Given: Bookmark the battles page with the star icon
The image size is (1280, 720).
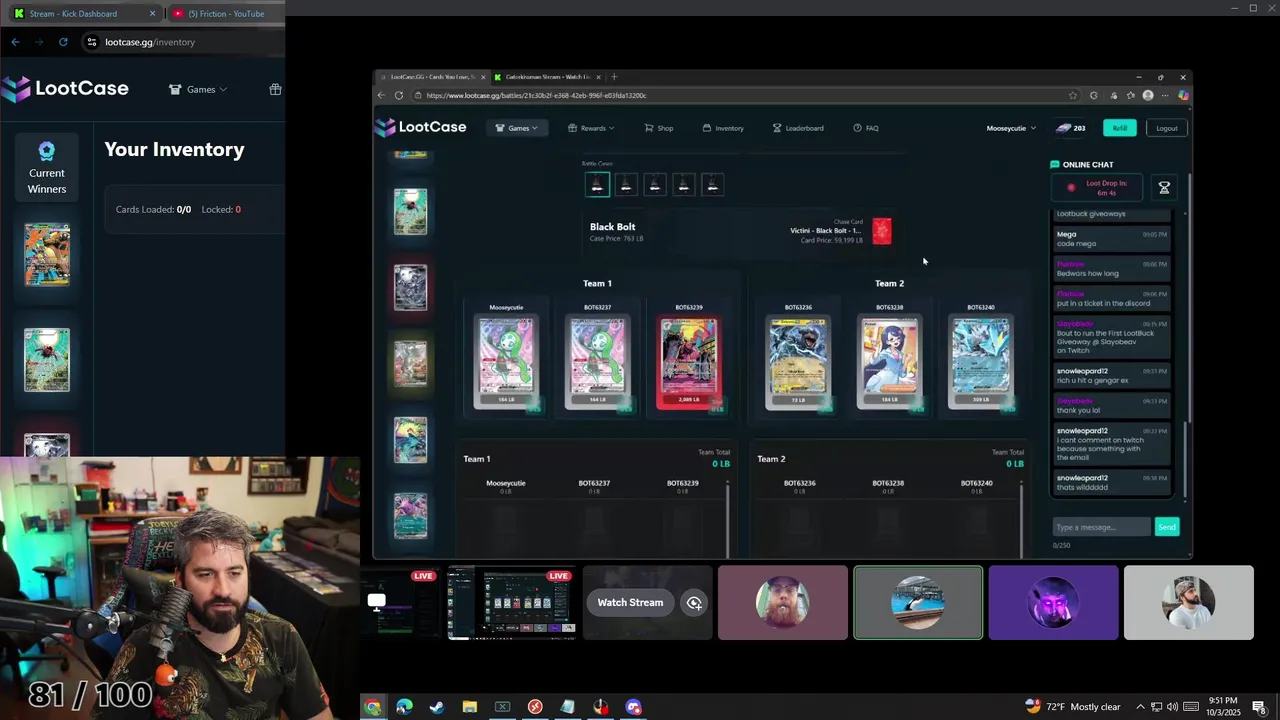Looking at the screenshot, I should pos(1073,95).
